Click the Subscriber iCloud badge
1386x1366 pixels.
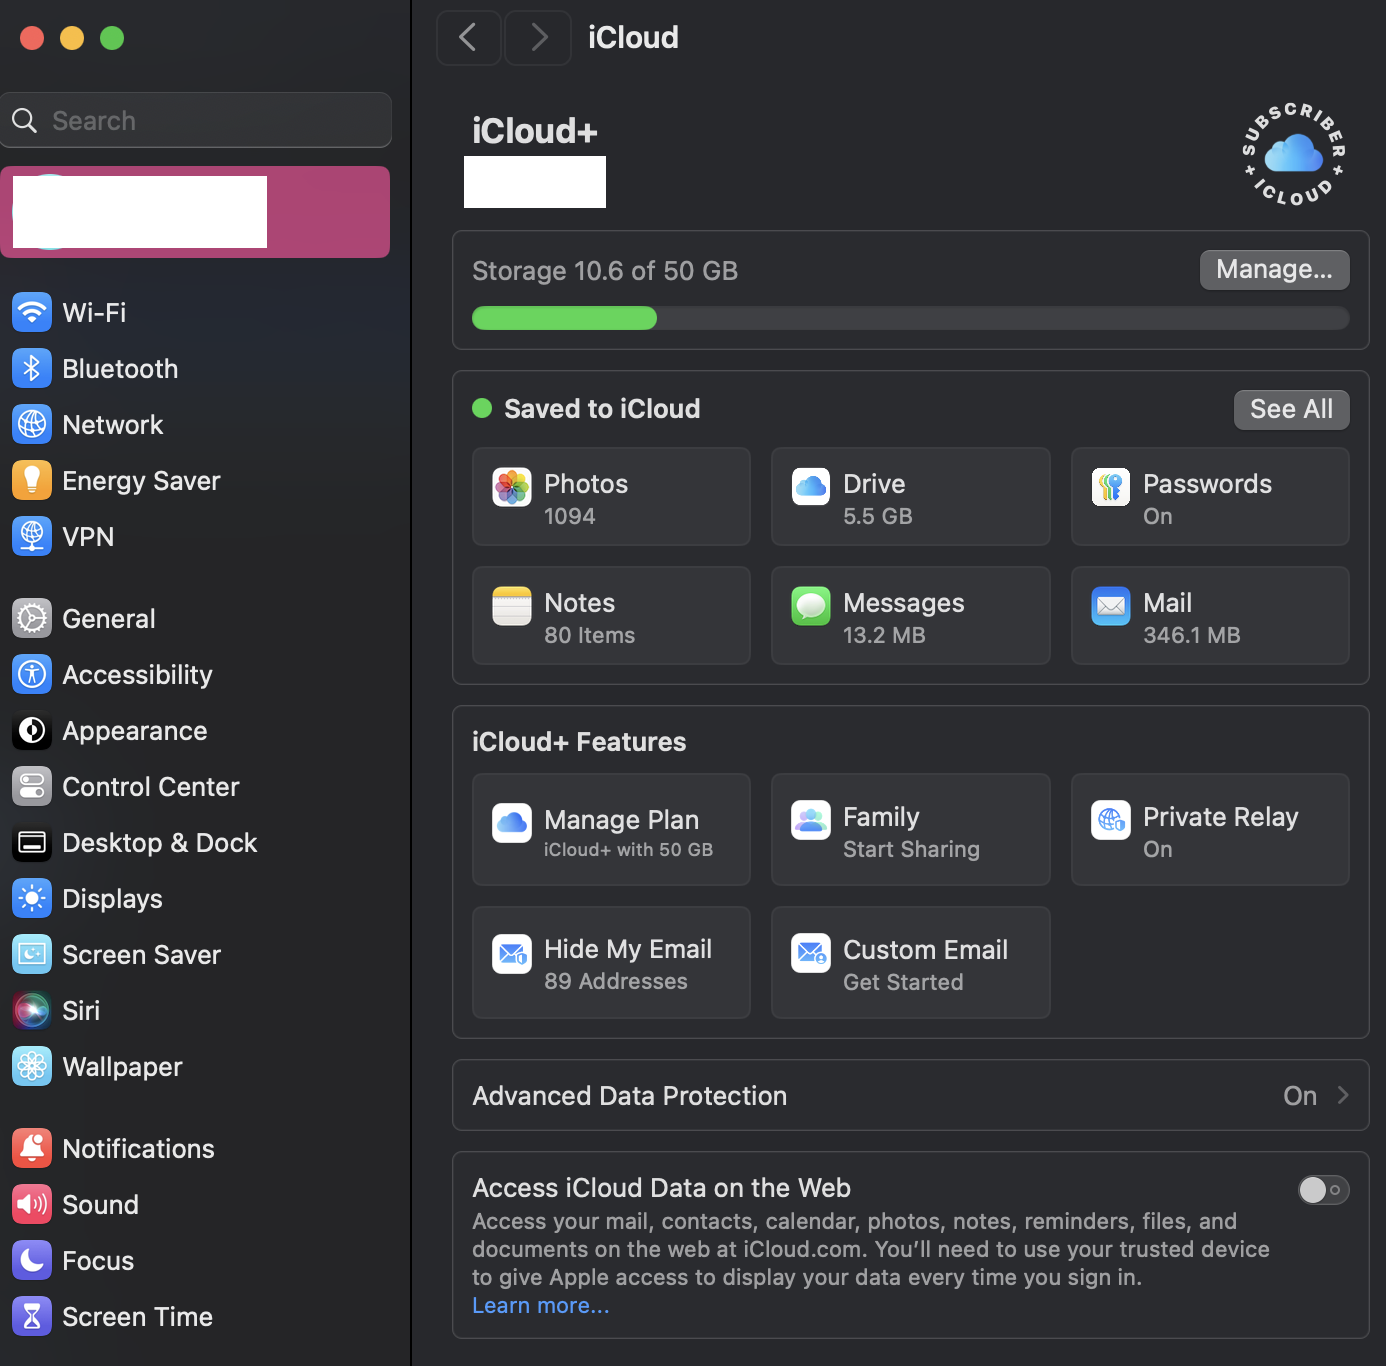[x=1294, y=154]
